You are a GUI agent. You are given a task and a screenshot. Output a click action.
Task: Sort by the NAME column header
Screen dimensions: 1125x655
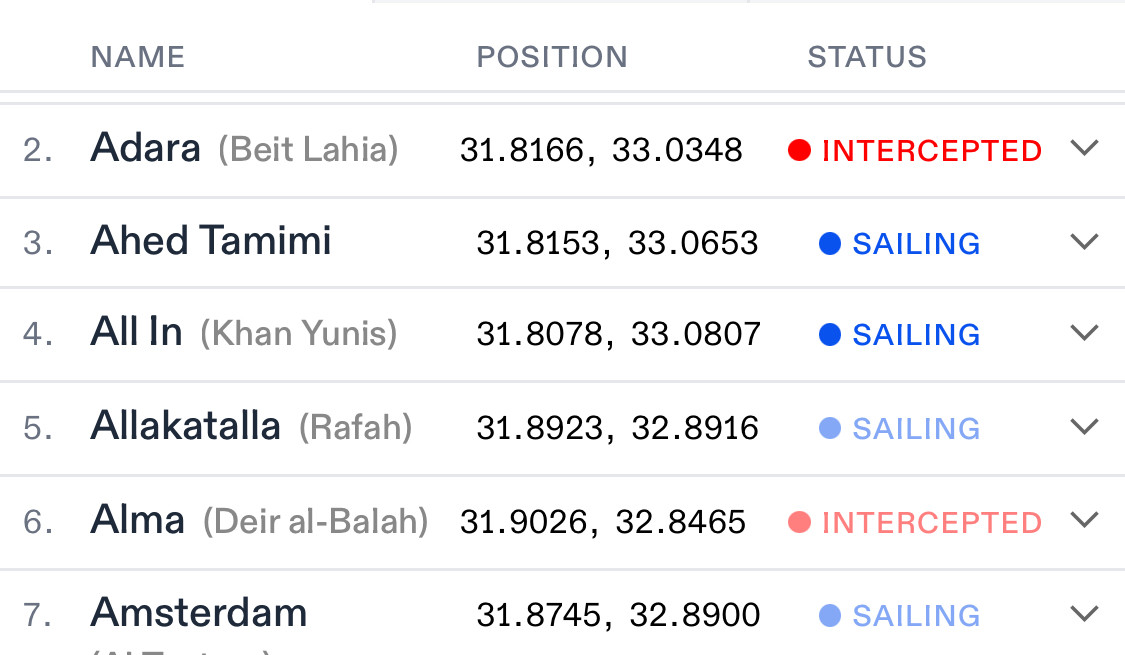138,57
